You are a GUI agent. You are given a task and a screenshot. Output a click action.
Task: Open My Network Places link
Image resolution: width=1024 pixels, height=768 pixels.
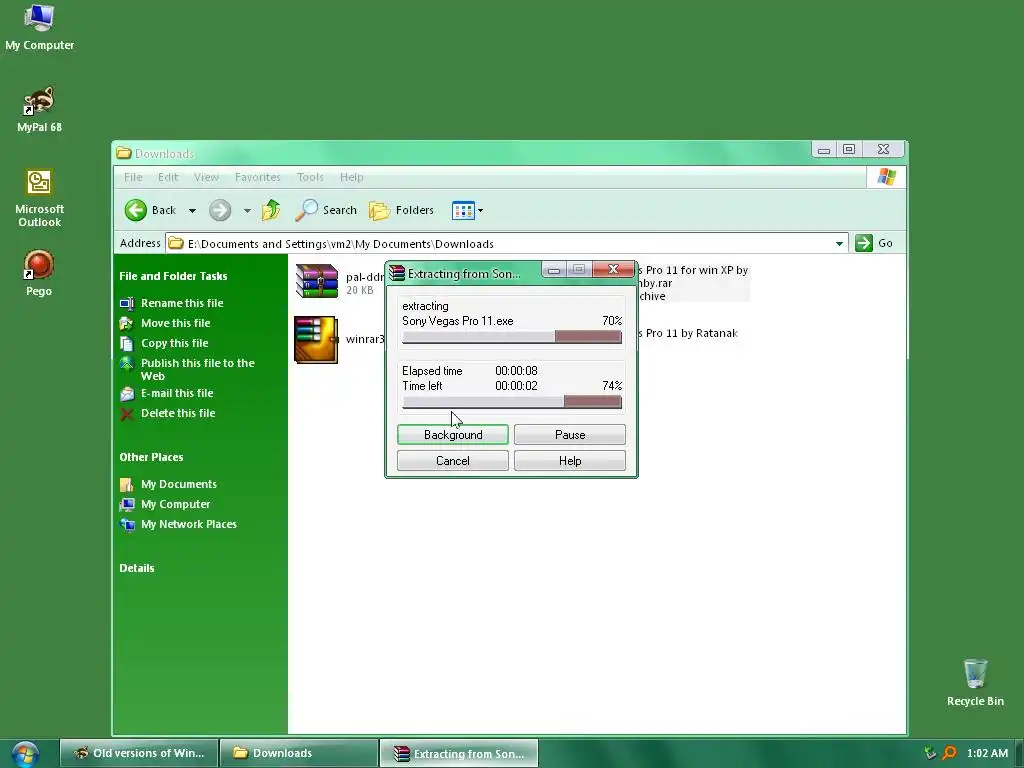click(189, 524)
